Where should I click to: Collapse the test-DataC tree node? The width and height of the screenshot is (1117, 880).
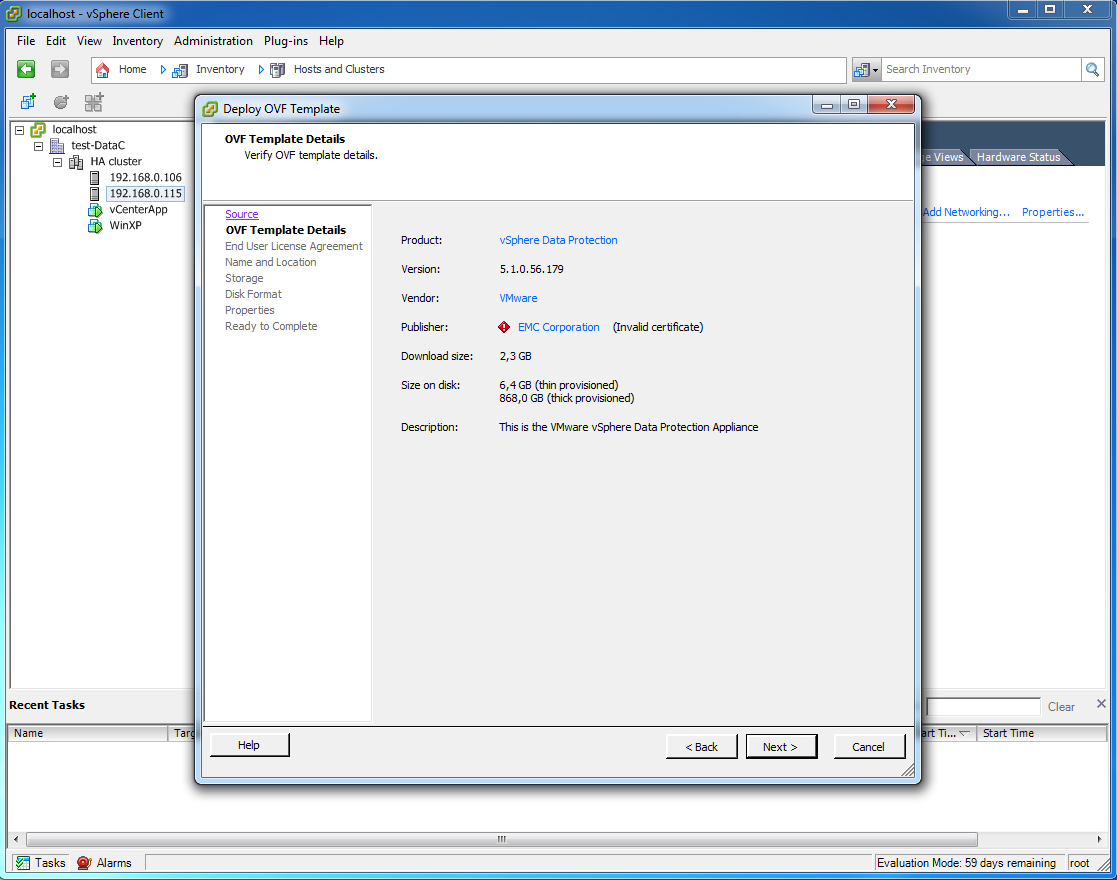coord(38,146)
